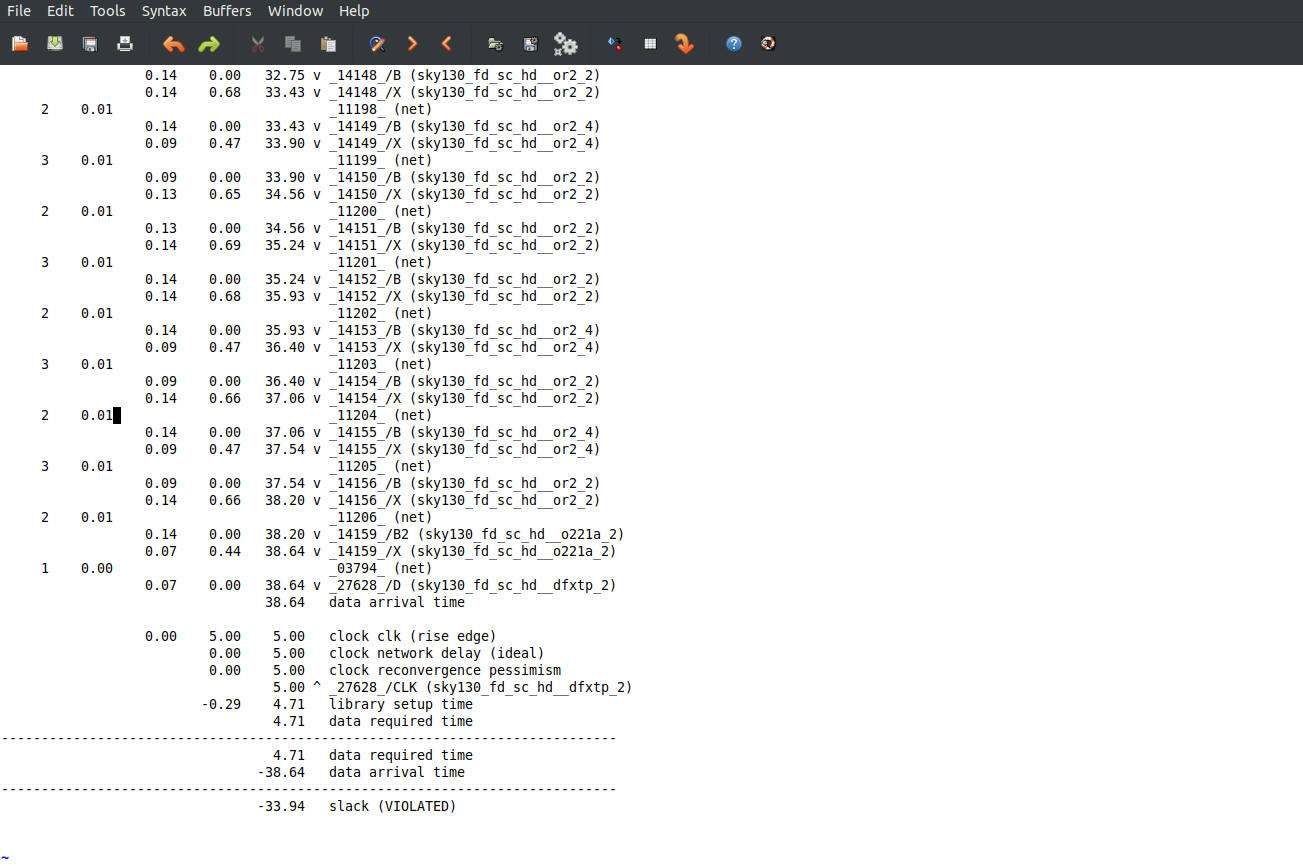This screenshot has height=866, width=1303.
Task: Open the Buffers menu
Action: click(x=226, y=11)
